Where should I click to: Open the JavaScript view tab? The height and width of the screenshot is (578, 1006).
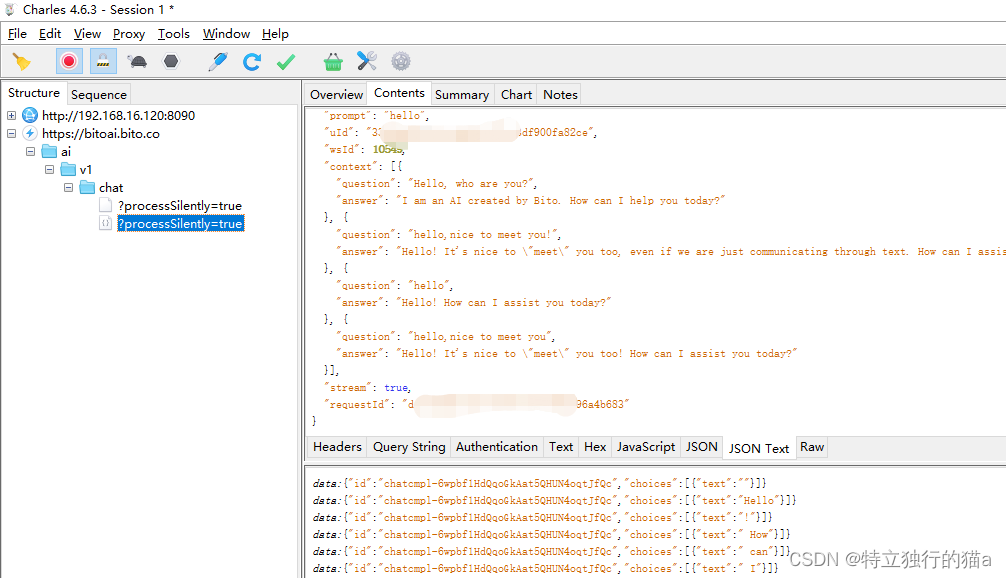point(645,447)
